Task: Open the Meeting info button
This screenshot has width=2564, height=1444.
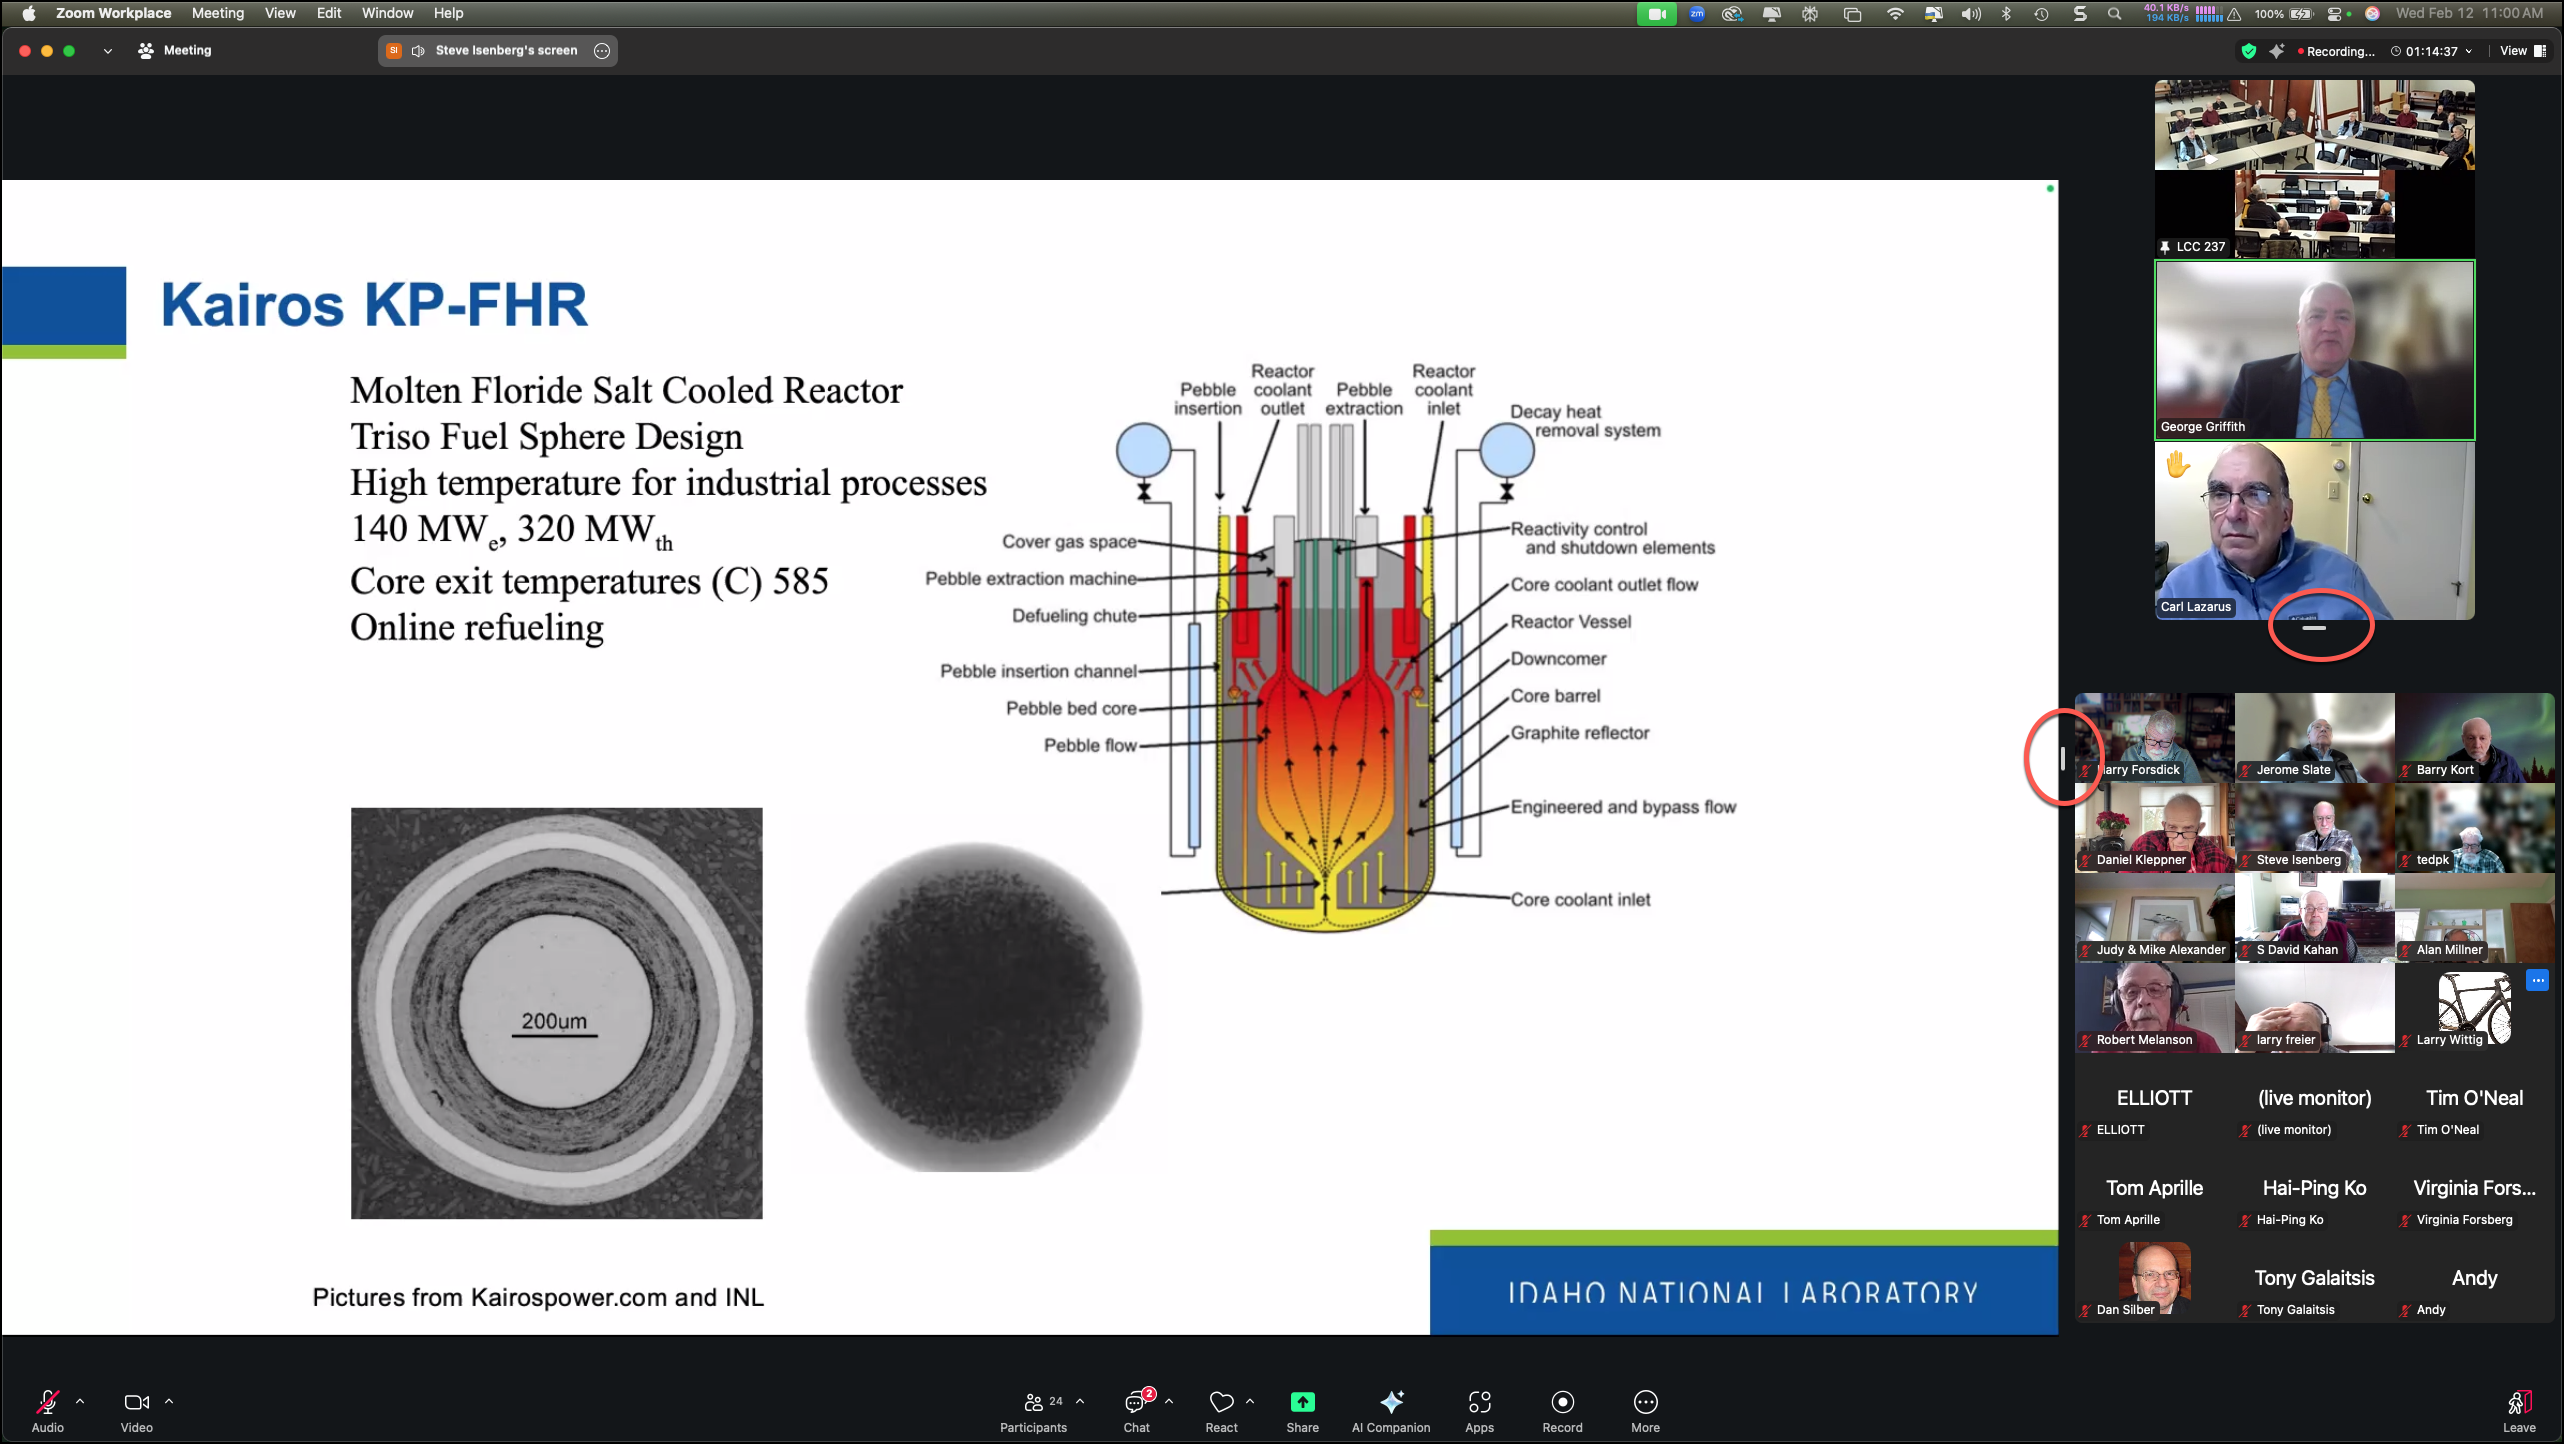Action: point(175,50)
